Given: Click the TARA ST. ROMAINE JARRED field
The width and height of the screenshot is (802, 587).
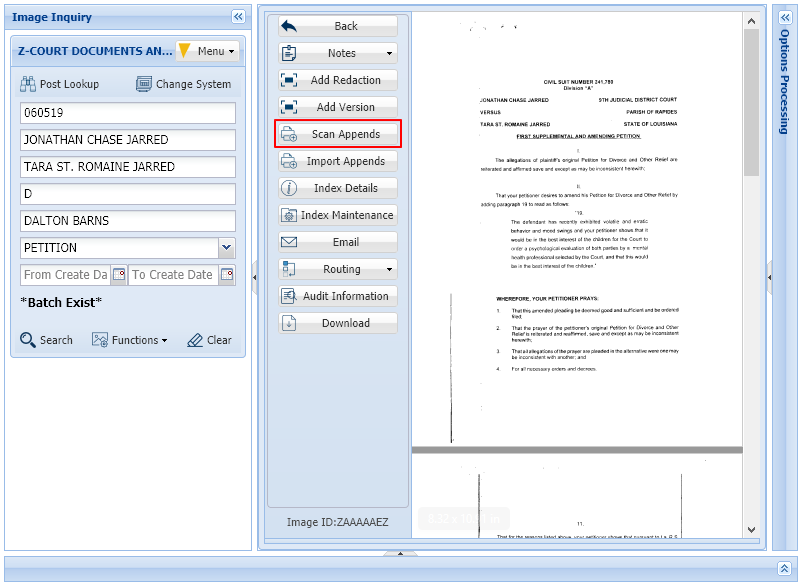Looking at the screenshot, I should click(x=128, y=167).
